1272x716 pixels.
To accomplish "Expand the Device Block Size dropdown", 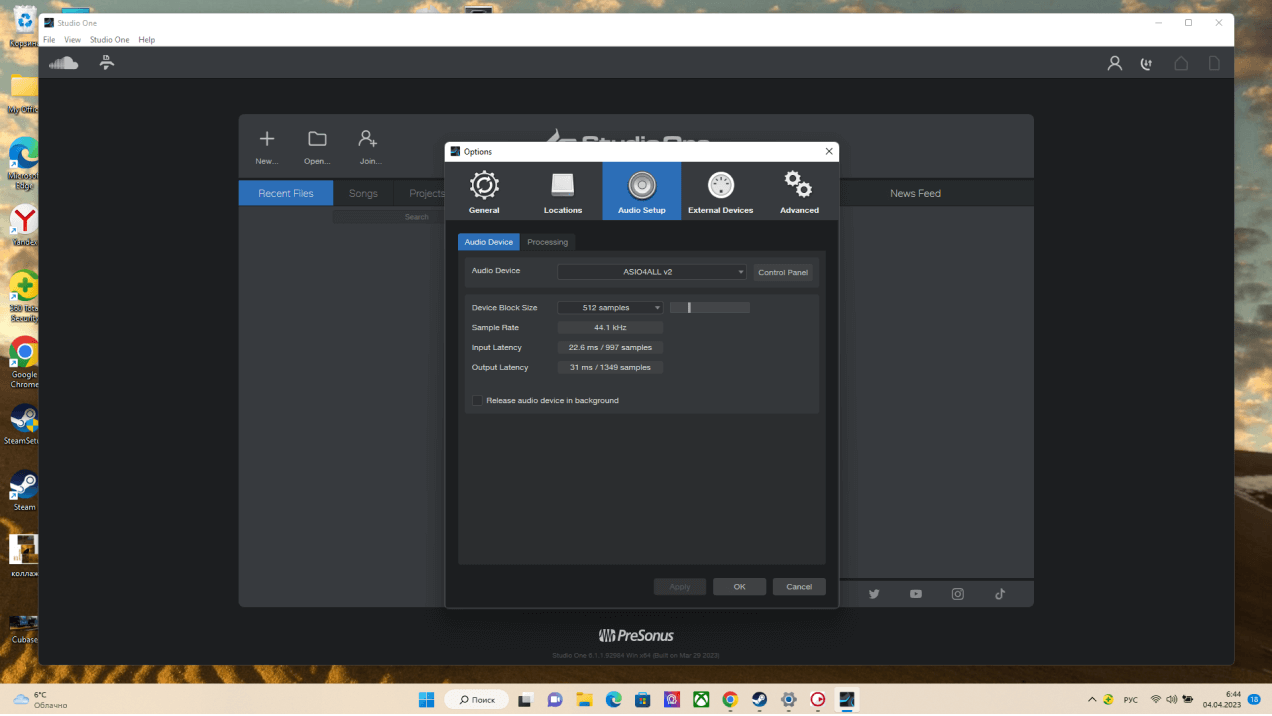I will (x=609, y=308).
